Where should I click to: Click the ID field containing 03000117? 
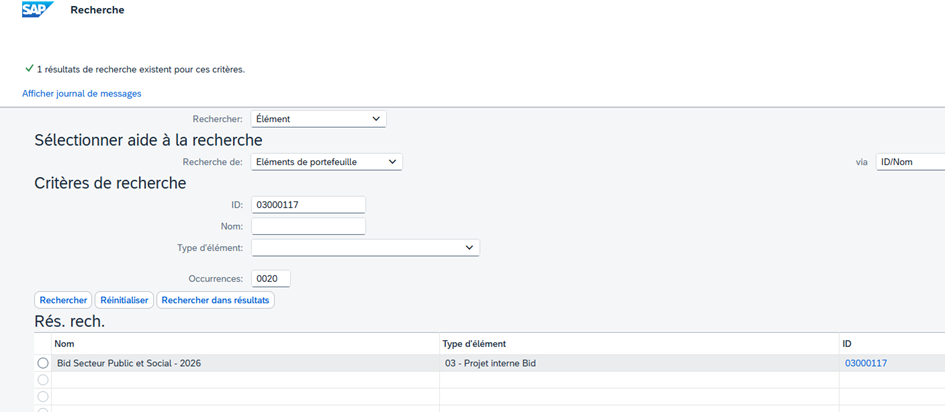point(308,205)
